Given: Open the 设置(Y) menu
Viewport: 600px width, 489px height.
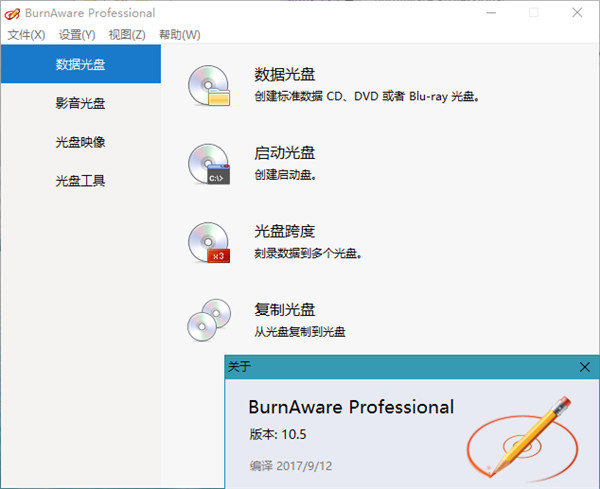Looking at the screenshot, I should click(77, 35).
